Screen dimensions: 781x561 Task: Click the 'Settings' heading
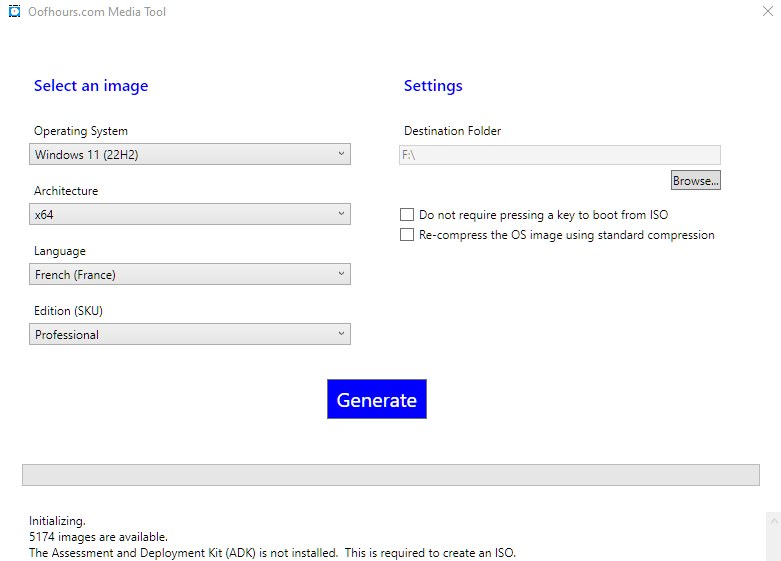click(x=433, y=86)
